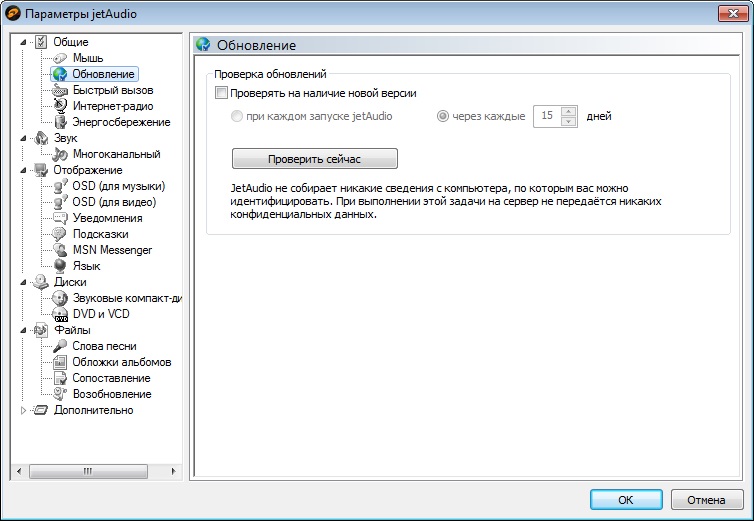Select the Сопоставление tree item

111,378
